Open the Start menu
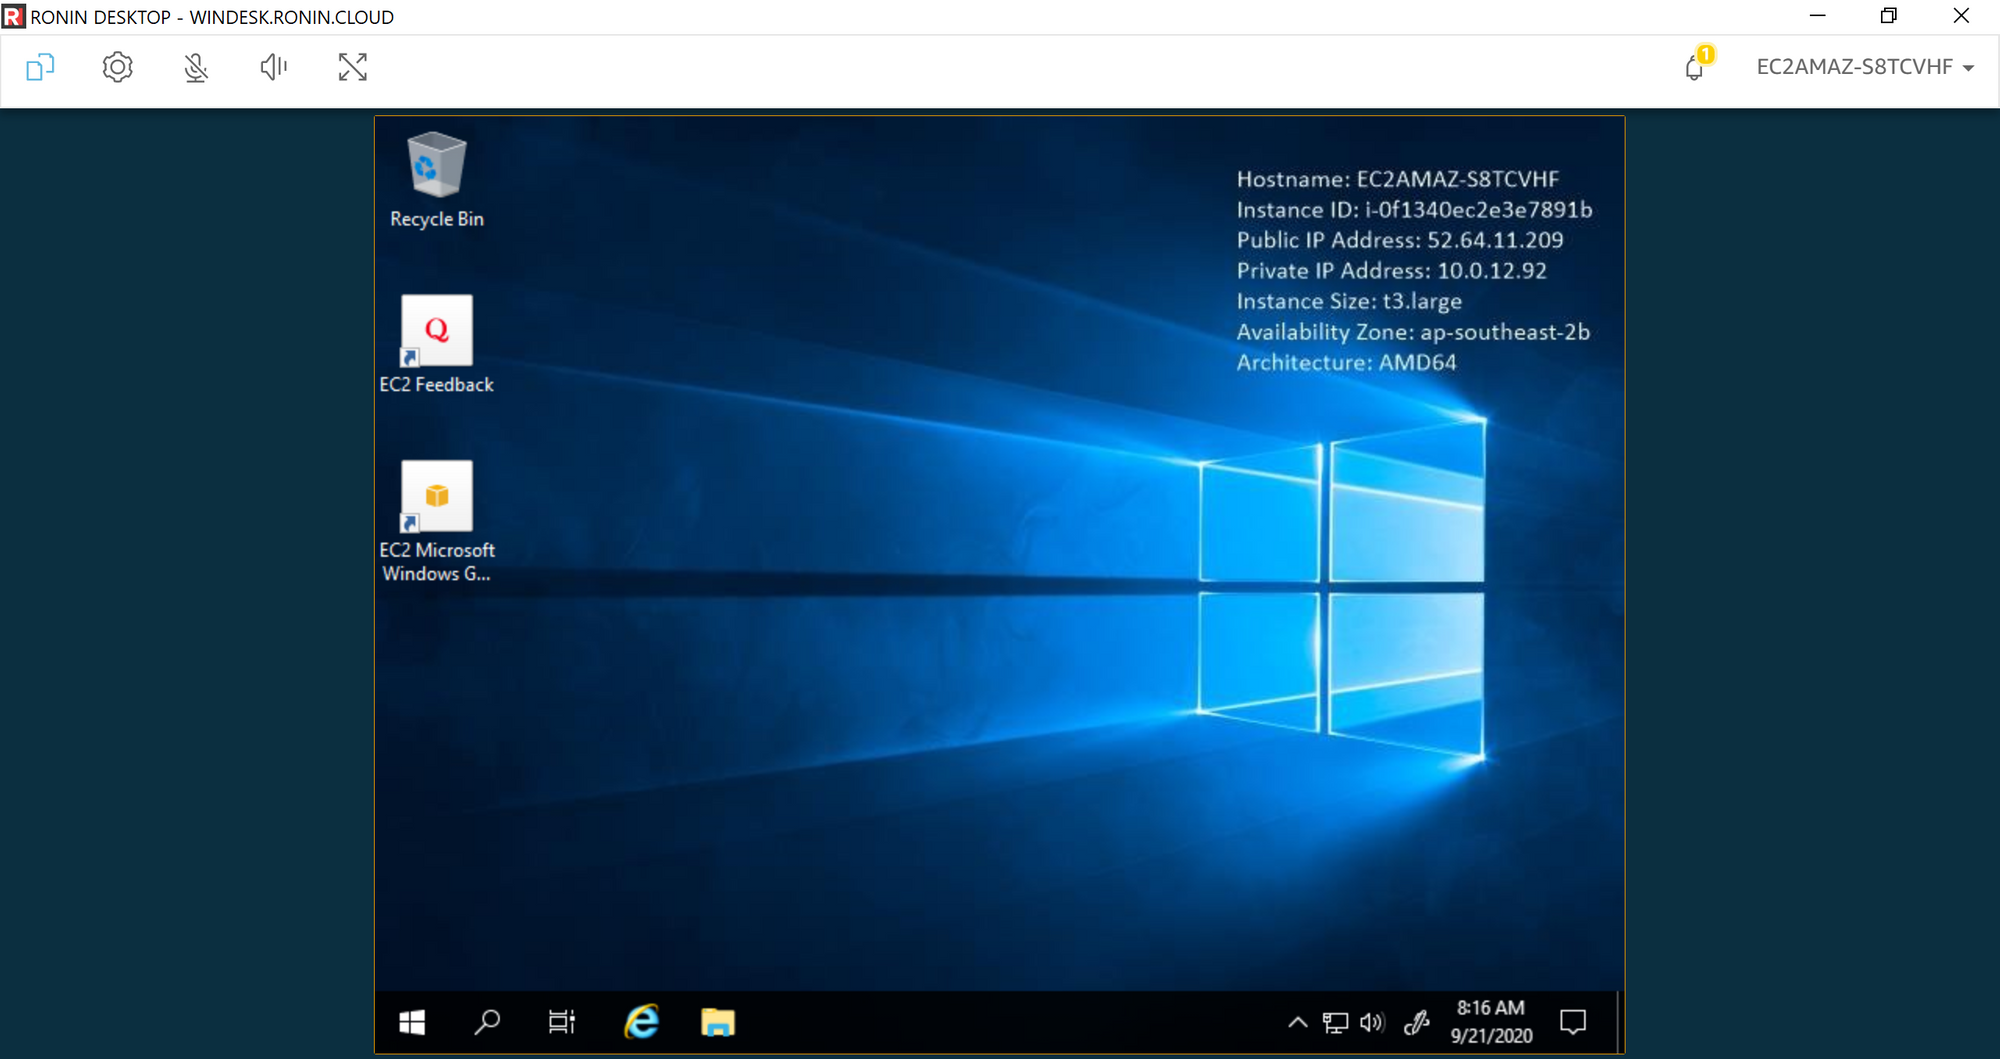The width and height of the screenshot is (2000, 1059). pyautogui.click(x=412, y=1022)
